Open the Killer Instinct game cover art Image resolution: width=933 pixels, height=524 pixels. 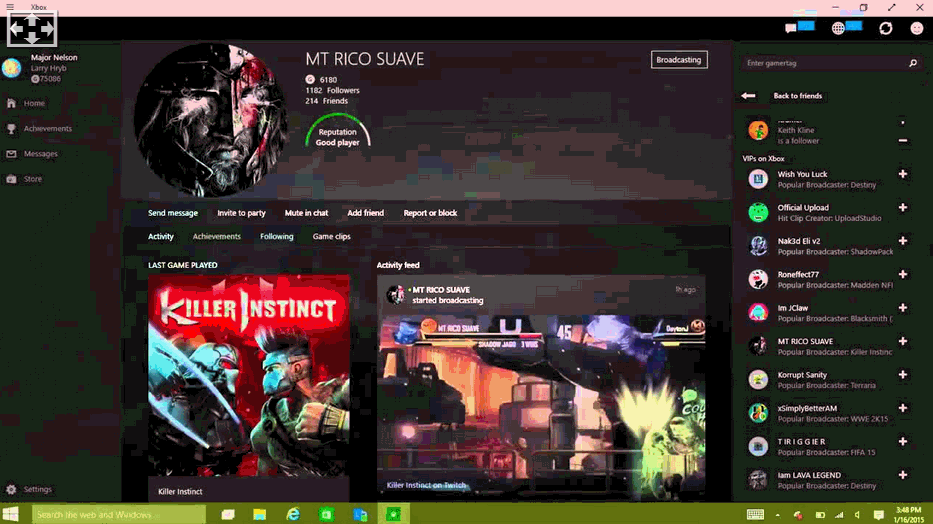point(249,375)
